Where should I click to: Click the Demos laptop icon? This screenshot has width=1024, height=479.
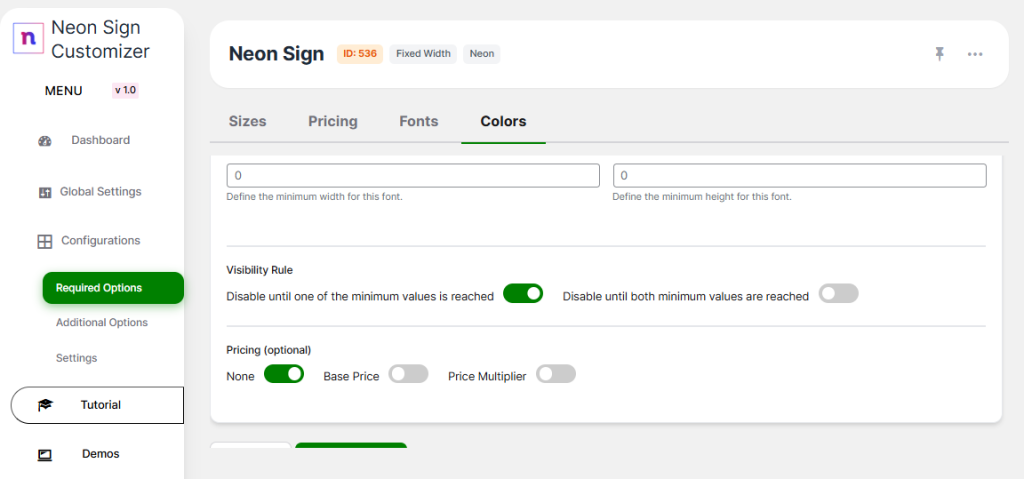45,454
